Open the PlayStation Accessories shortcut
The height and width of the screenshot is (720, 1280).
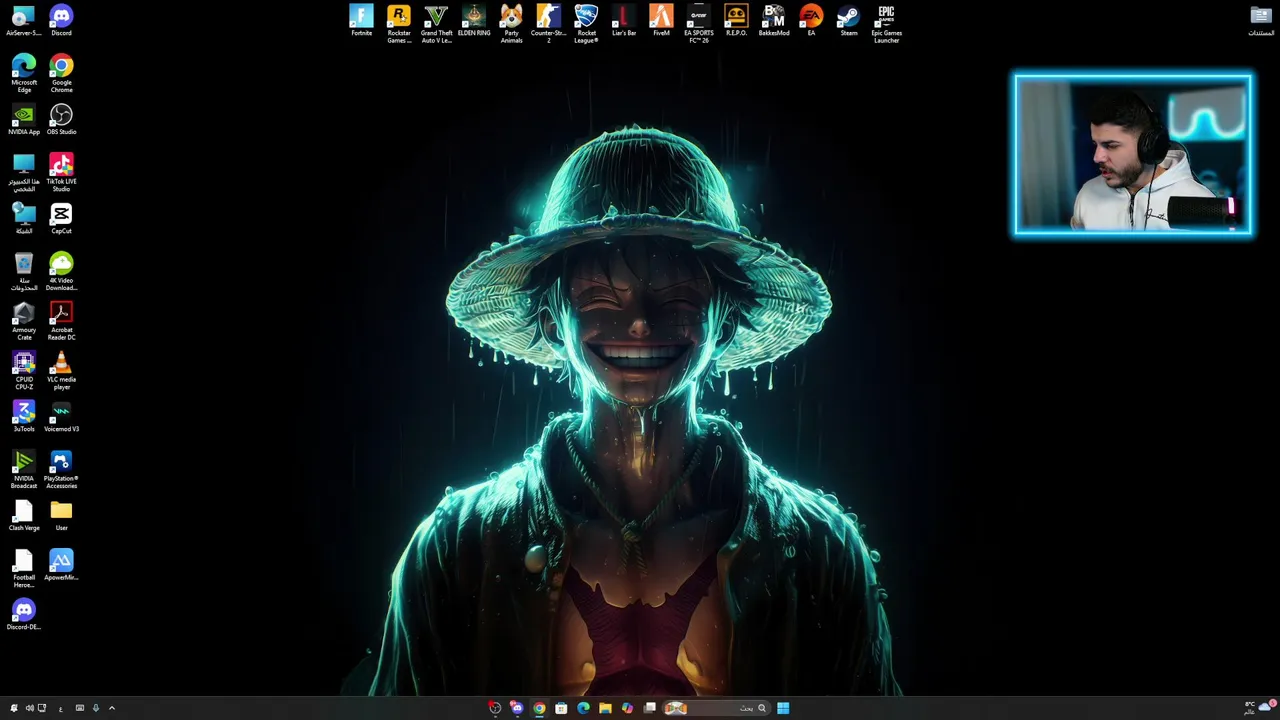61,470
